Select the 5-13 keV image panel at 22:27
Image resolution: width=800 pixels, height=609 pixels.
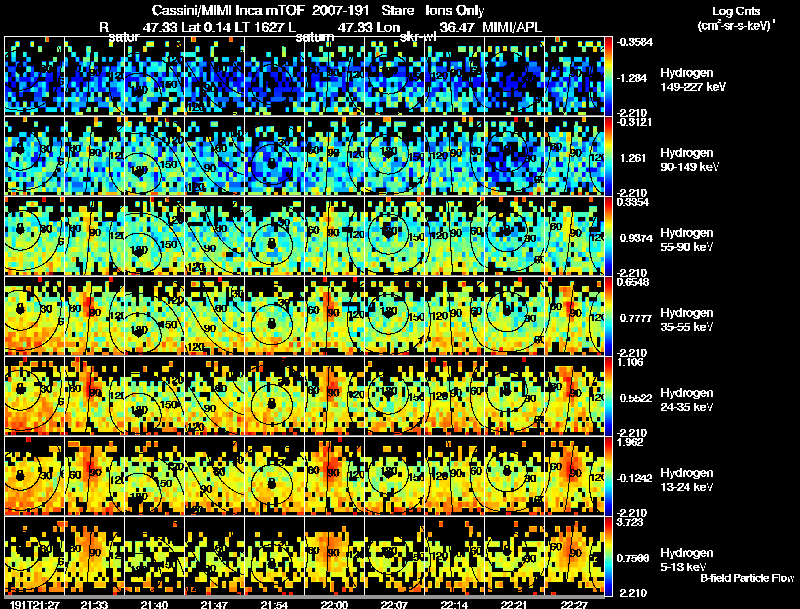point(574,556)
